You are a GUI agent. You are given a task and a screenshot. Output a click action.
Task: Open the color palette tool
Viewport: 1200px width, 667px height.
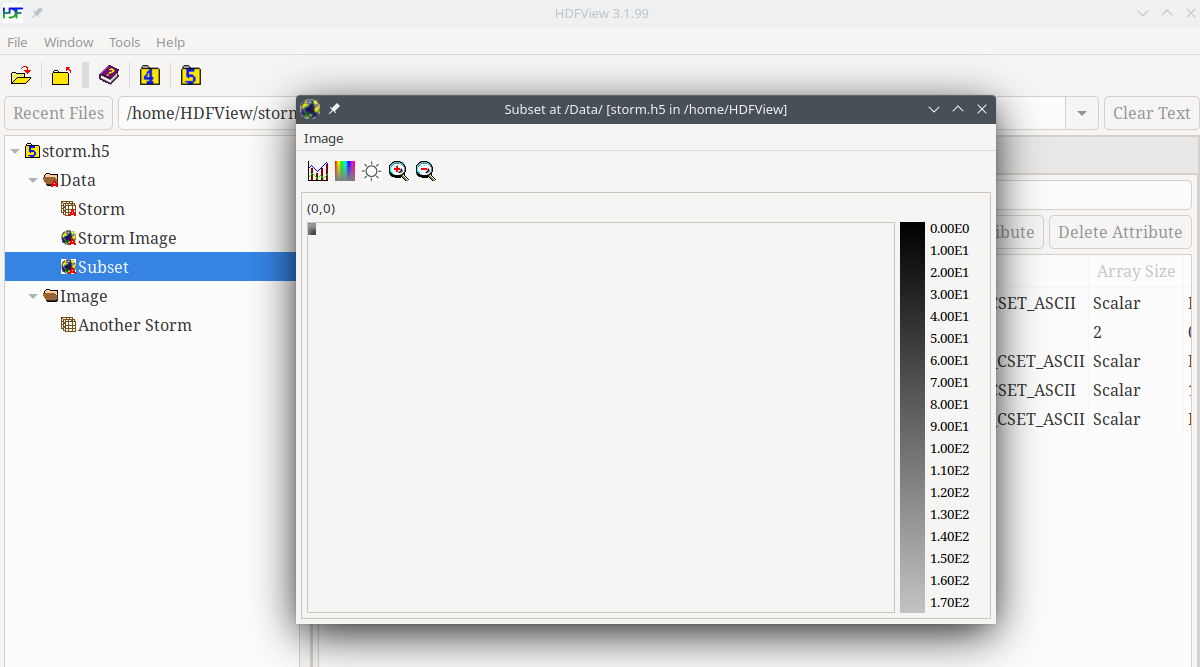[x=345, y=171]
